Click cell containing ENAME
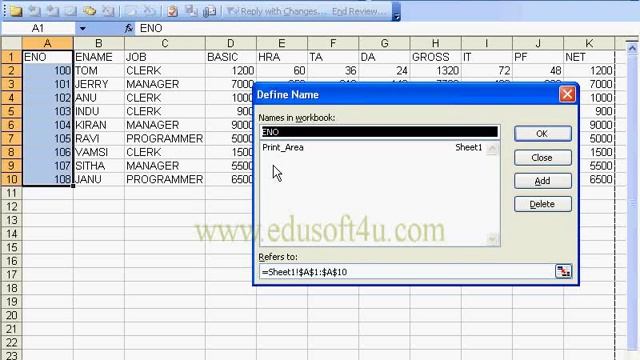The height and width of the screenshot is (360, 640). coord(99,57)
